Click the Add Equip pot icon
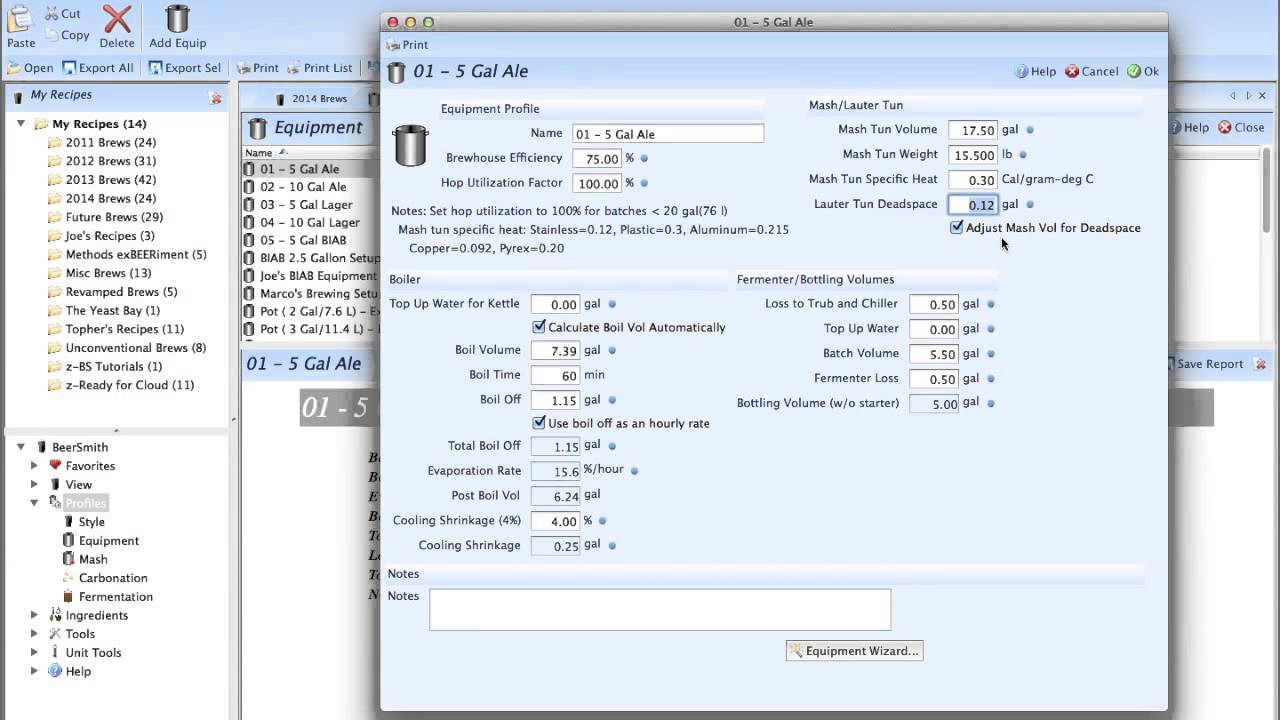The image size is (1280, 720). point(177,19)
